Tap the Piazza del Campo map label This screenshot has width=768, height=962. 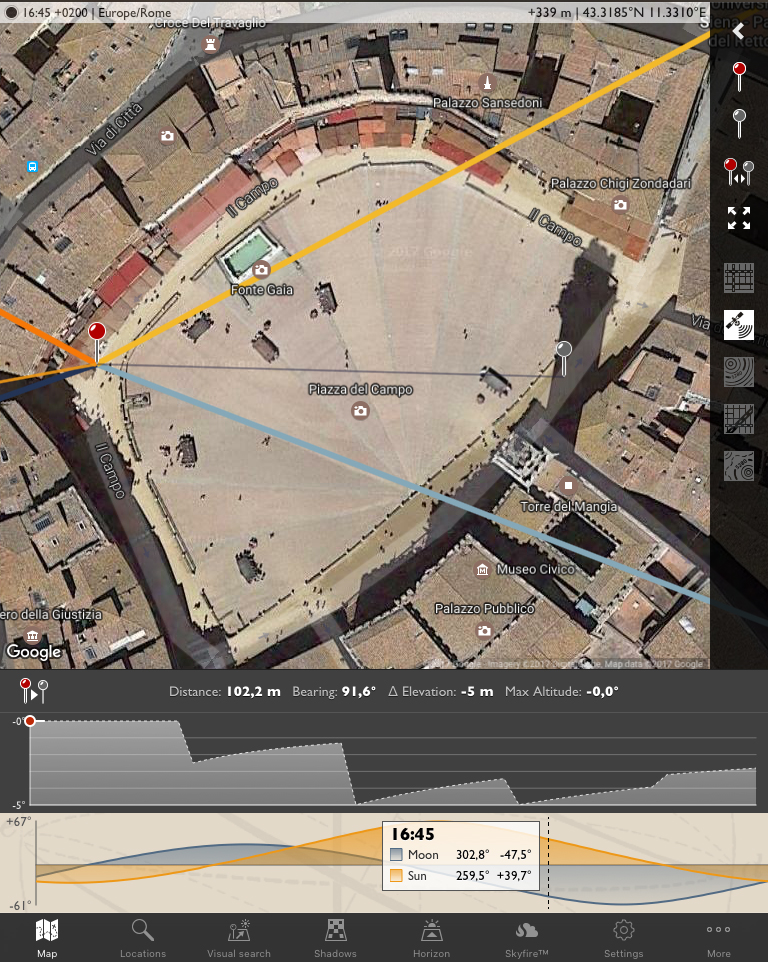pos(360,390)
